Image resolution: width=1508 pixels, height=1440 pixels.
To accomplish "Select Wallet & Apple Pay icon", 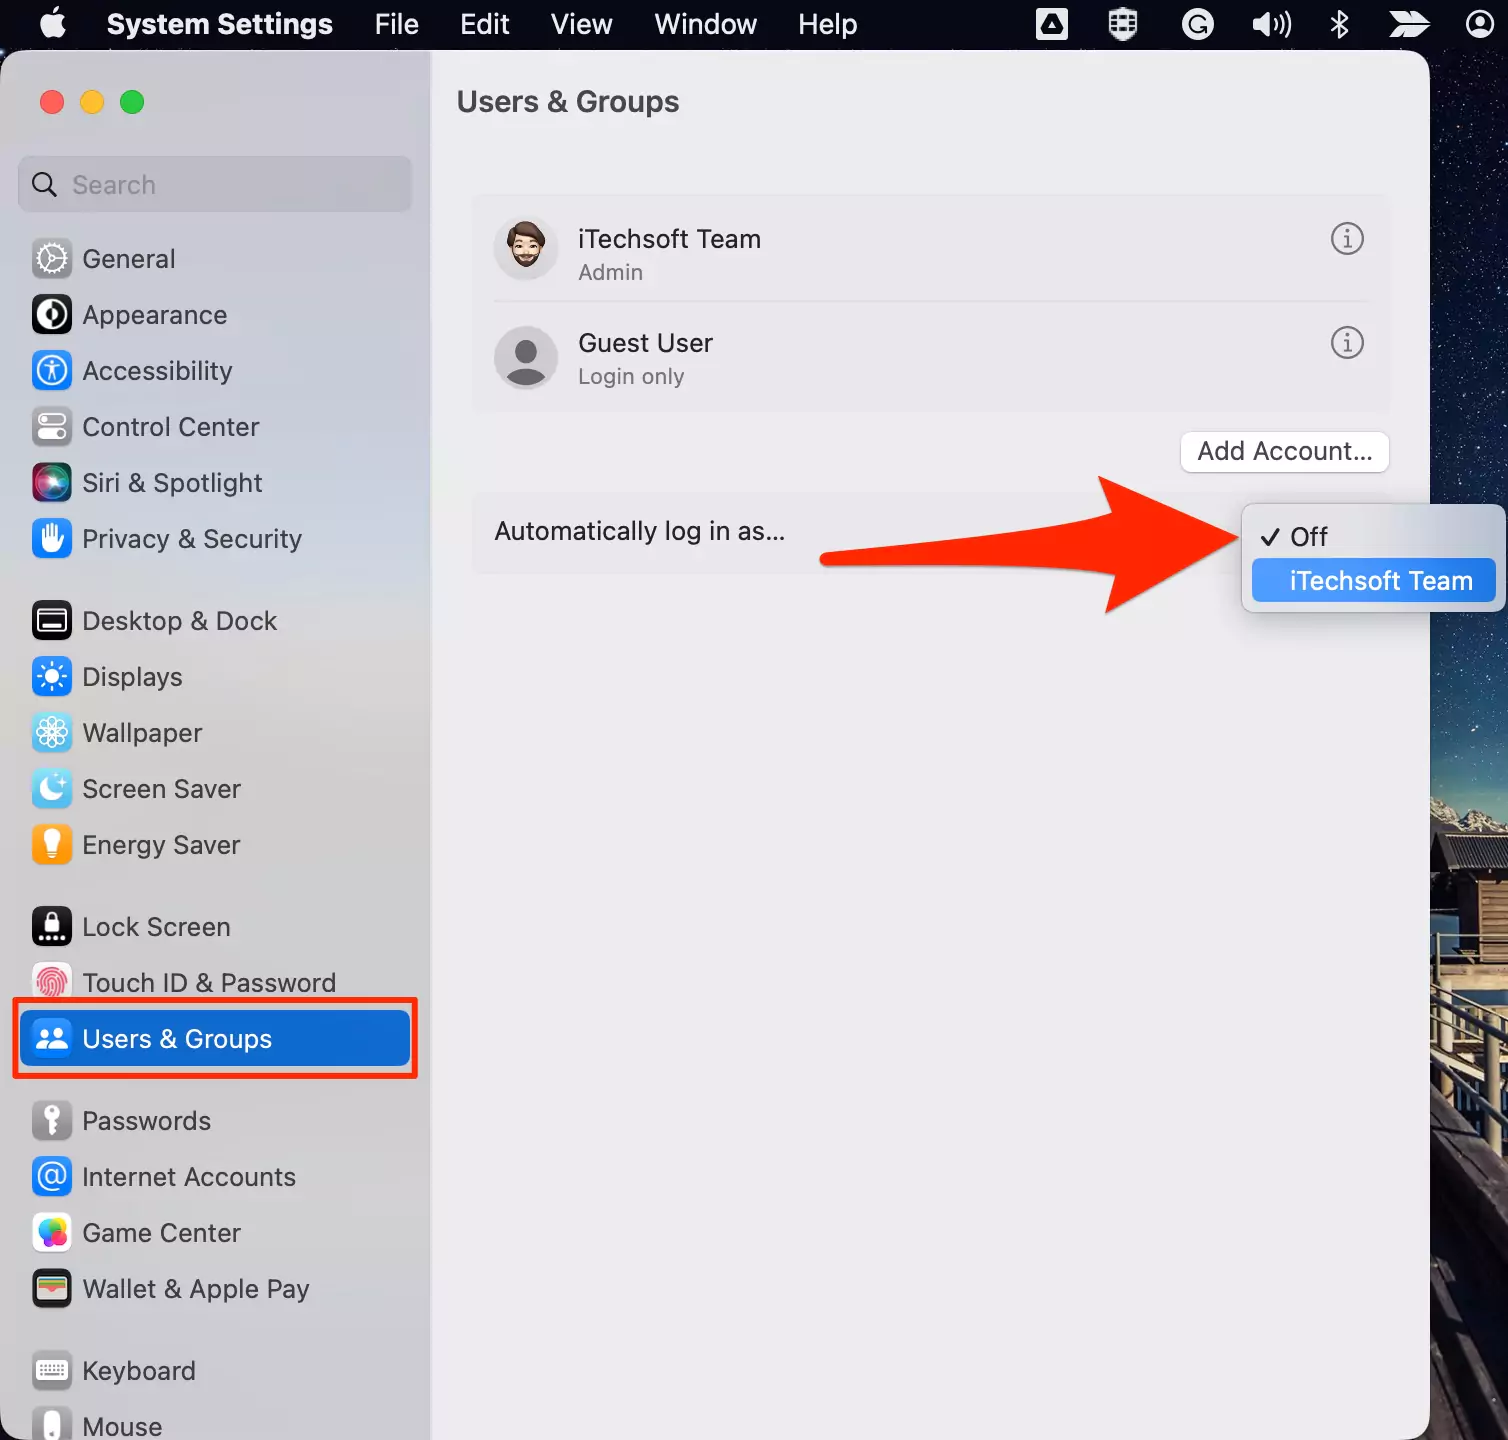I will 52,1289.
